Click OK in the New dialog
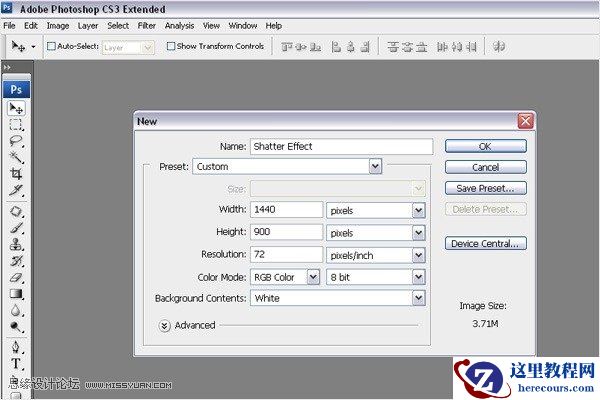600x400 pixels. (x=486, y=147)
